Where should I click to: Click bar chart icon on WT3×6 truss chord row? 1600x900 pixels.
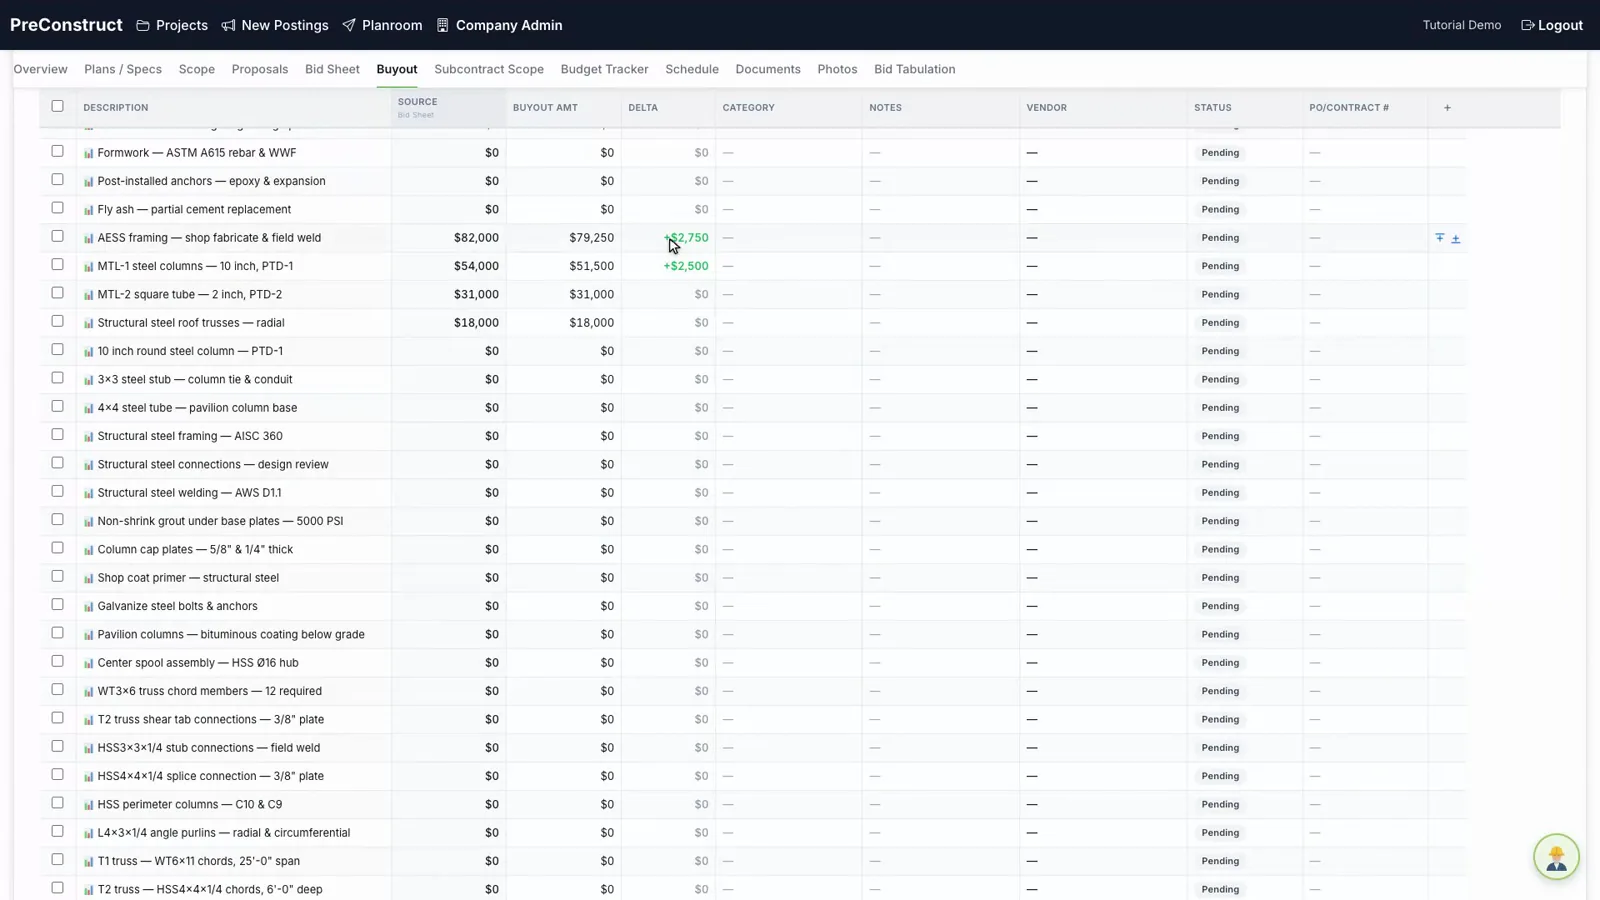[x=89, y=691]
